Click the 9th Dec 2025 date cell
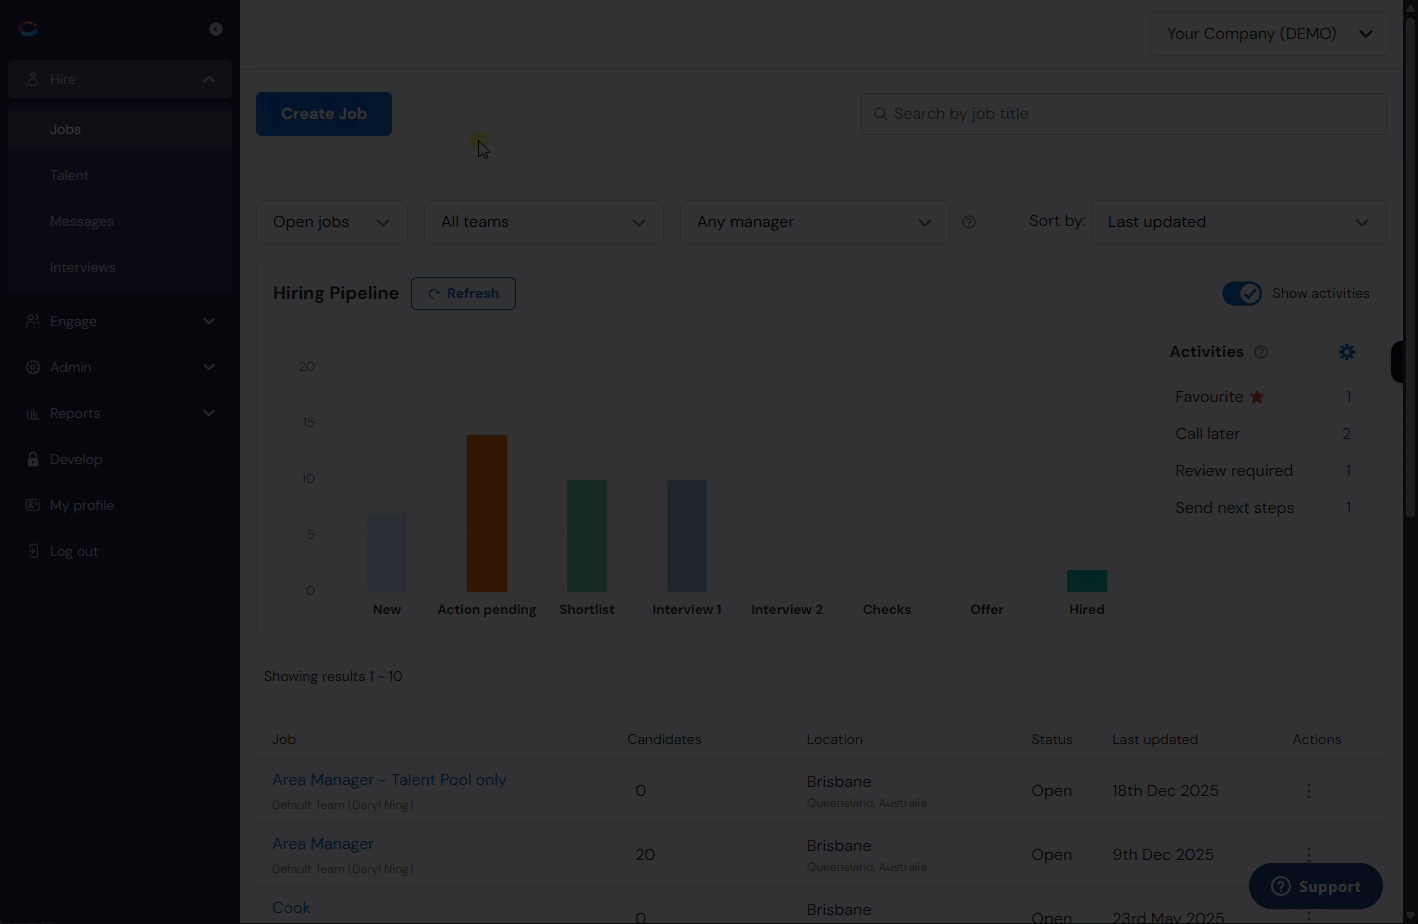 1163,855
